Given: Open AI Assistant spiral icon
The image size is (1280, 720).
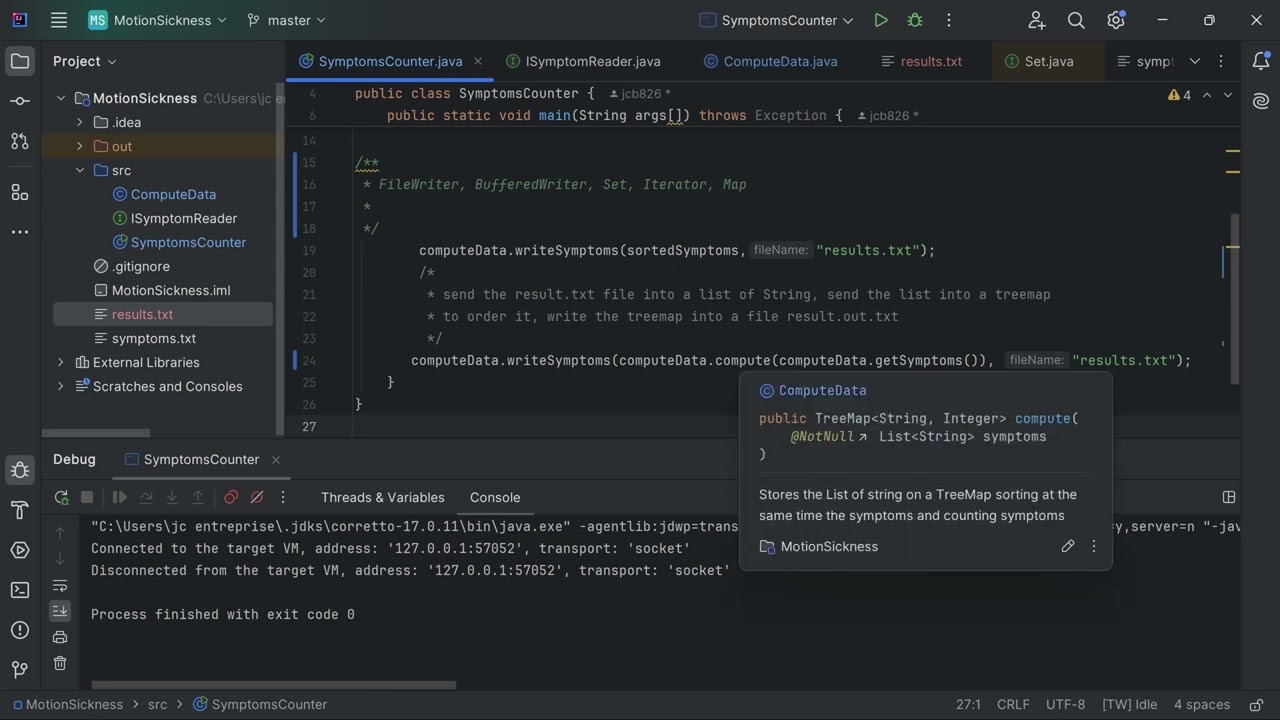Looking at the screenshot, I should click(x=1261, y=101).
